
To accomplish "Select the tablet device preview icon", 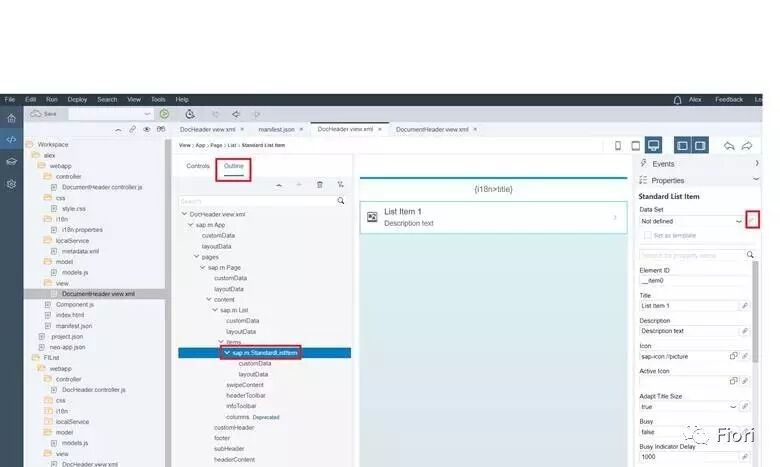I will (635, 145).
